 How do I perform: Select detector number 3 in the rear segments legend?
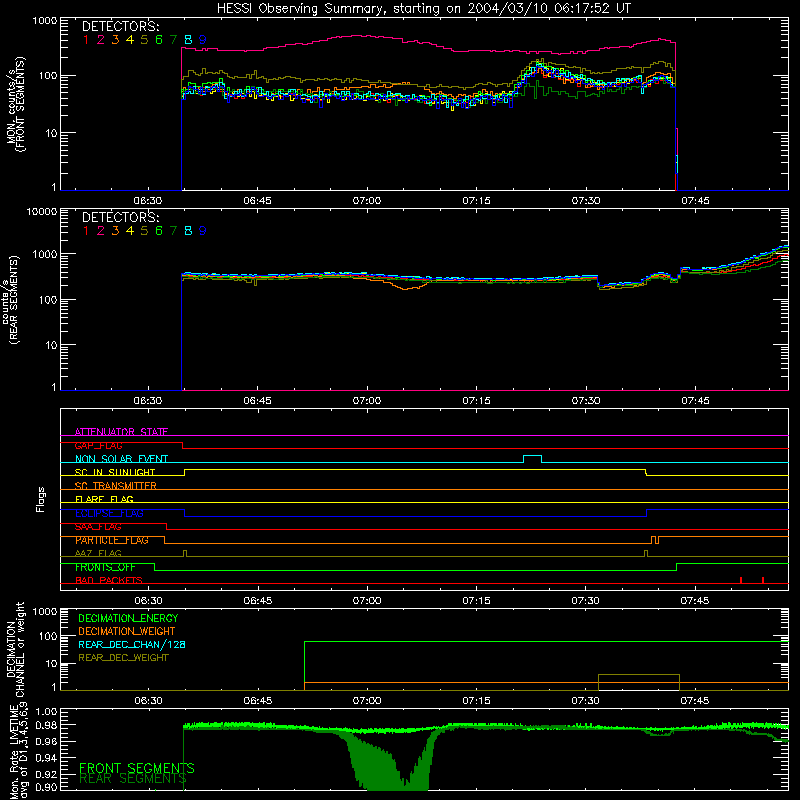coord(115,231)
